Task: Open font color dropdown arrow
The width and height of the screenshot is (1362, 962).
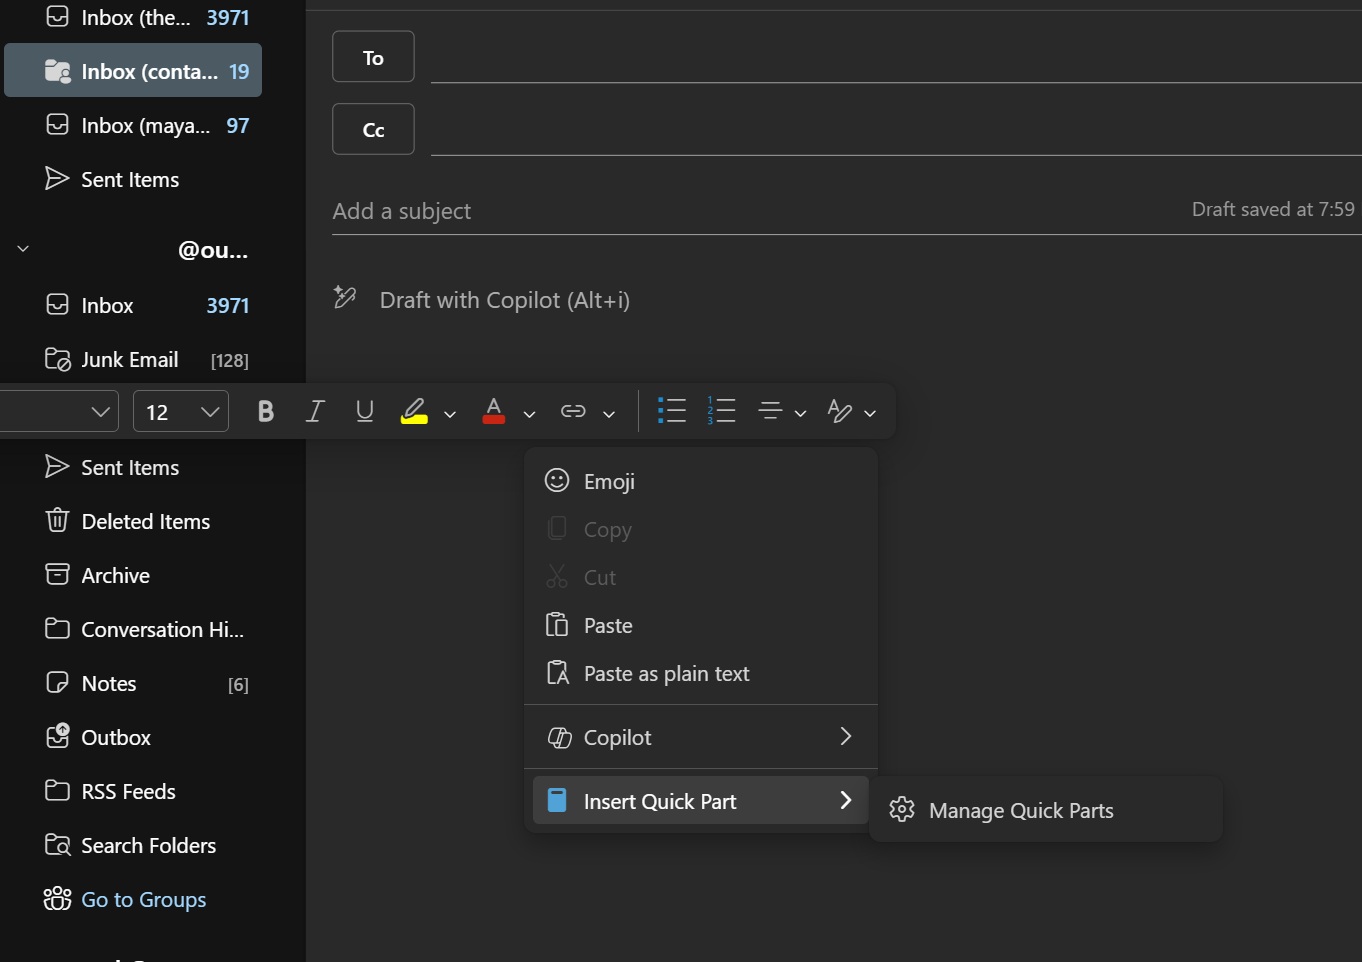Action: point(529,413)
